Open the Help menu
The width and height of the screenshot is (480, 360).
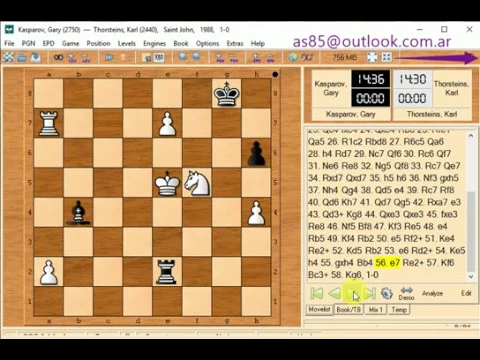click(258, 43)
